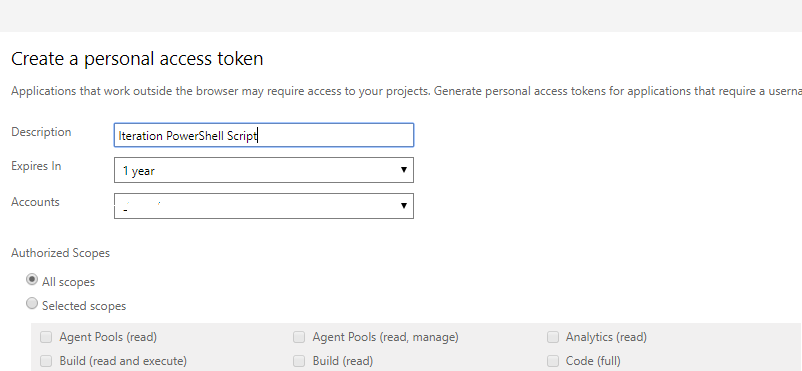Click the All scopes label
802x371 pixels.
(x=69, y=282)
